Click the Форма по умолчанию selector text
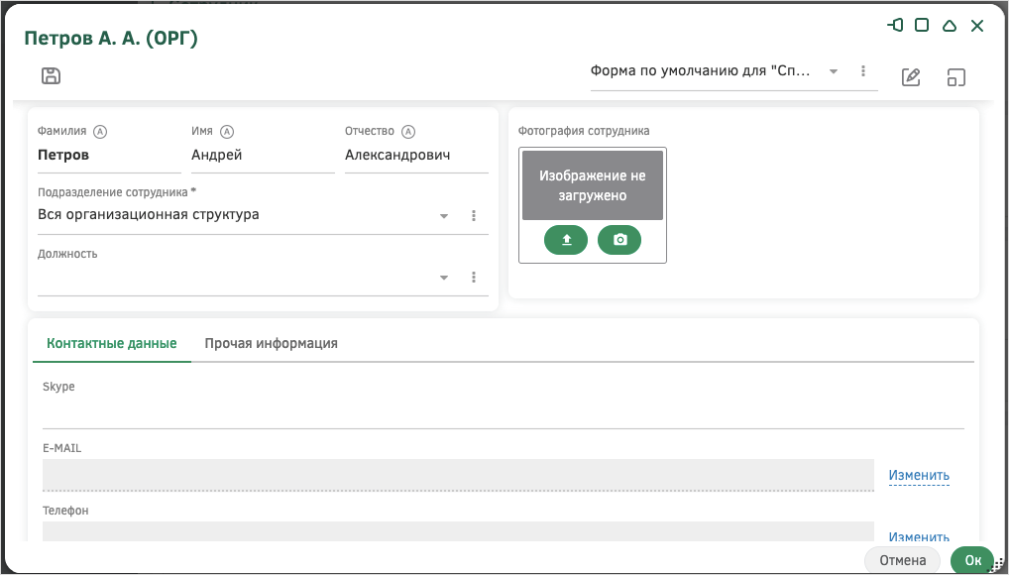 point(699,71)
